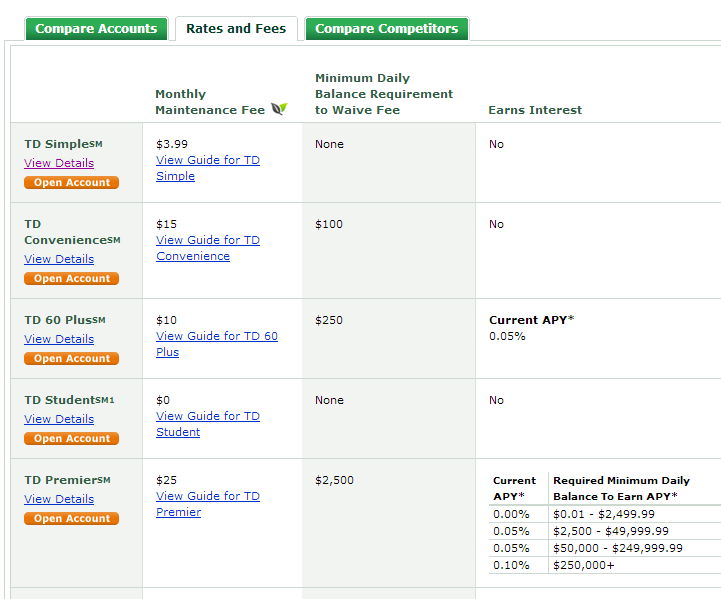
Task: Select the Rates and Fees tab
Action: [x=236, y=29]
